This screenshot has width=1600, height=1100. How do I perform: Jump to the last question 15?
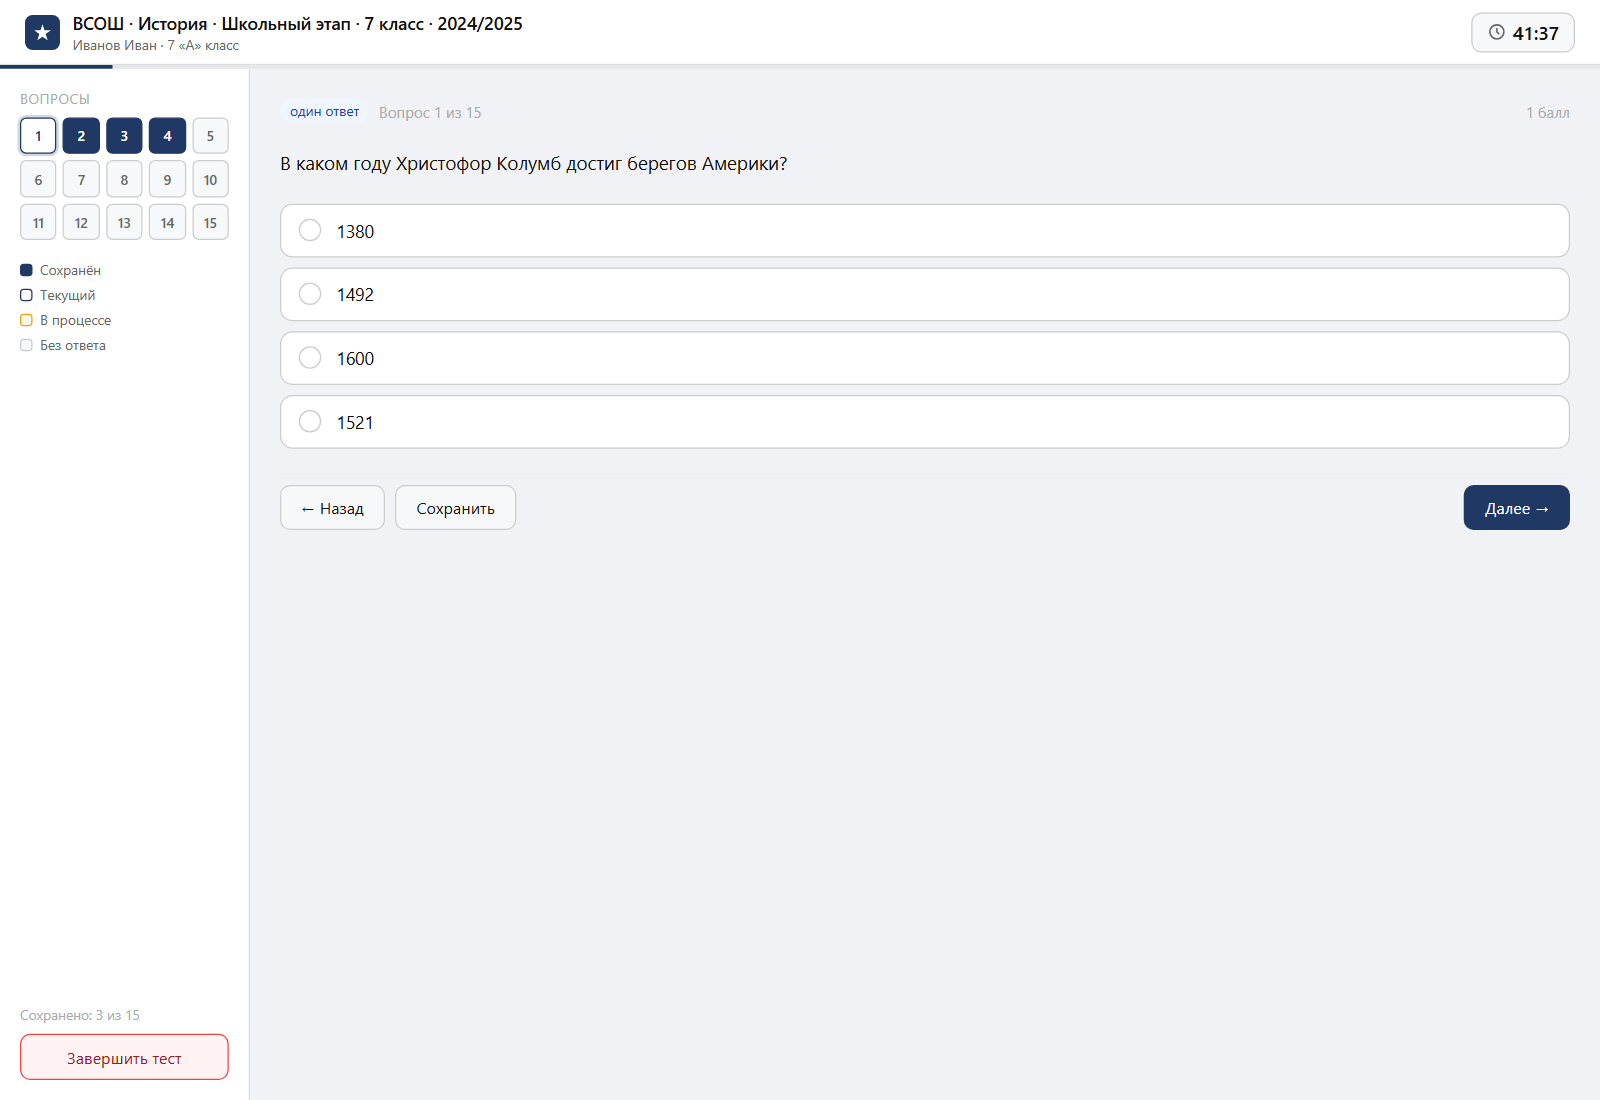pos(210,223)
